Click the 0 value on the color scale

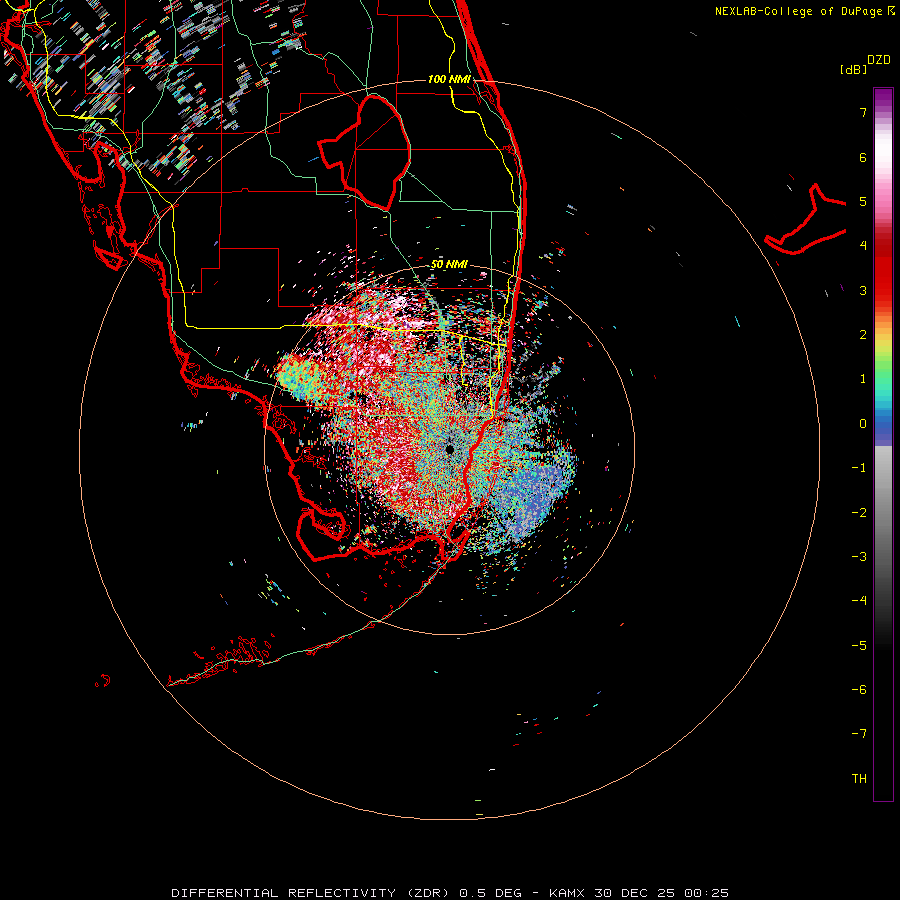(x=863, y=424)
